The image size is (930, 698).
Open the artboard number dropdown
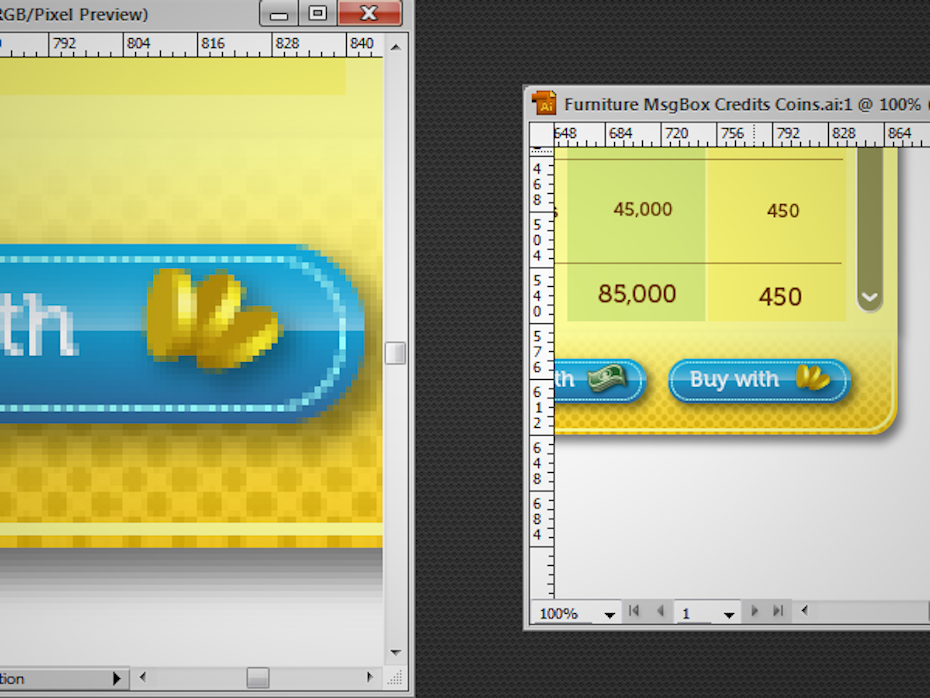(x=729, y=614)
